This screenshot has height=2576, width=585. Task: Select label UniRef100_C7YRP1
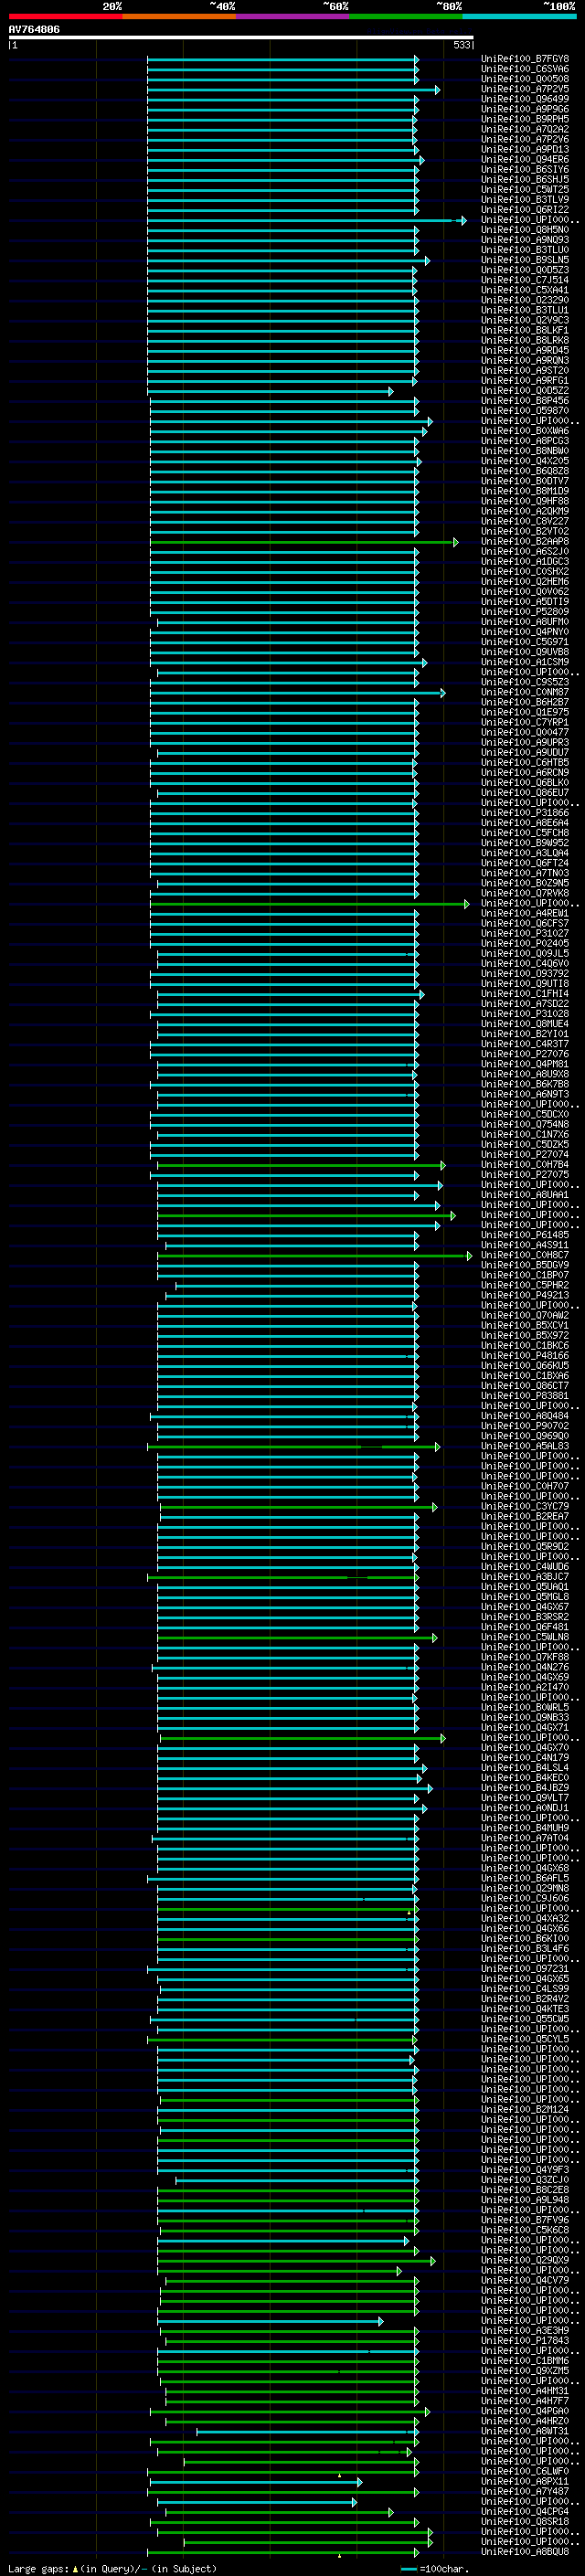(524, 722)
